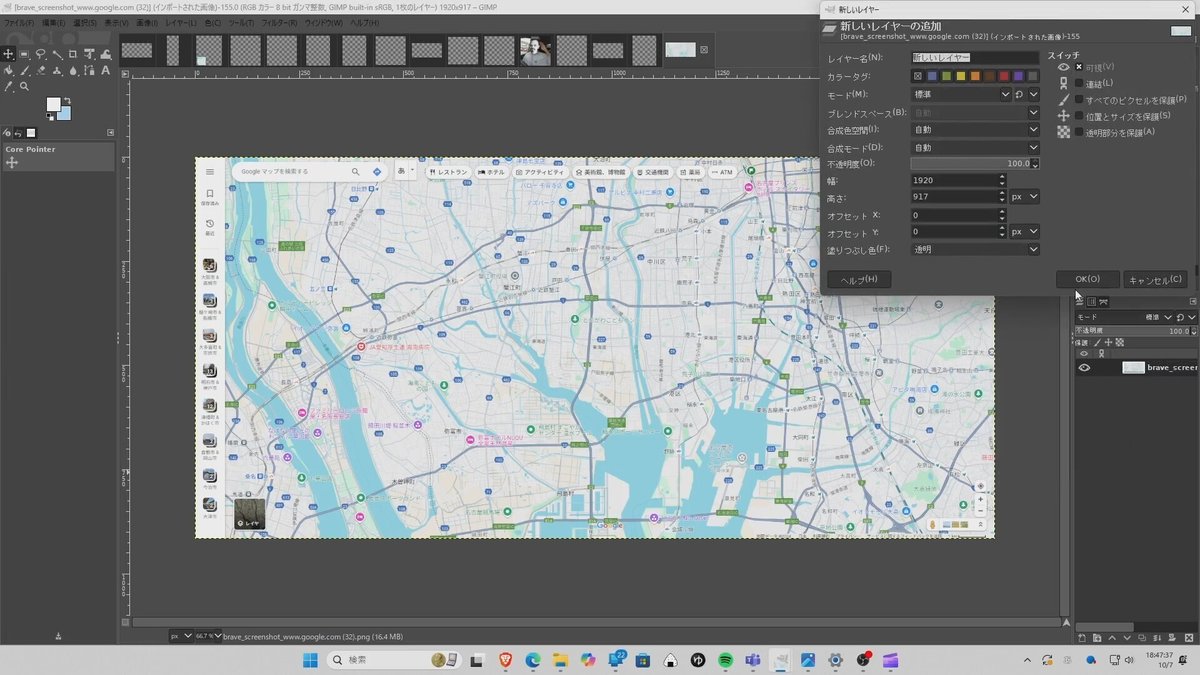This screenshot has width=1200, height=675.
Task: Enable すべてのピクセルを保護(P) checkbox
Action: [x=1079, y=100]
